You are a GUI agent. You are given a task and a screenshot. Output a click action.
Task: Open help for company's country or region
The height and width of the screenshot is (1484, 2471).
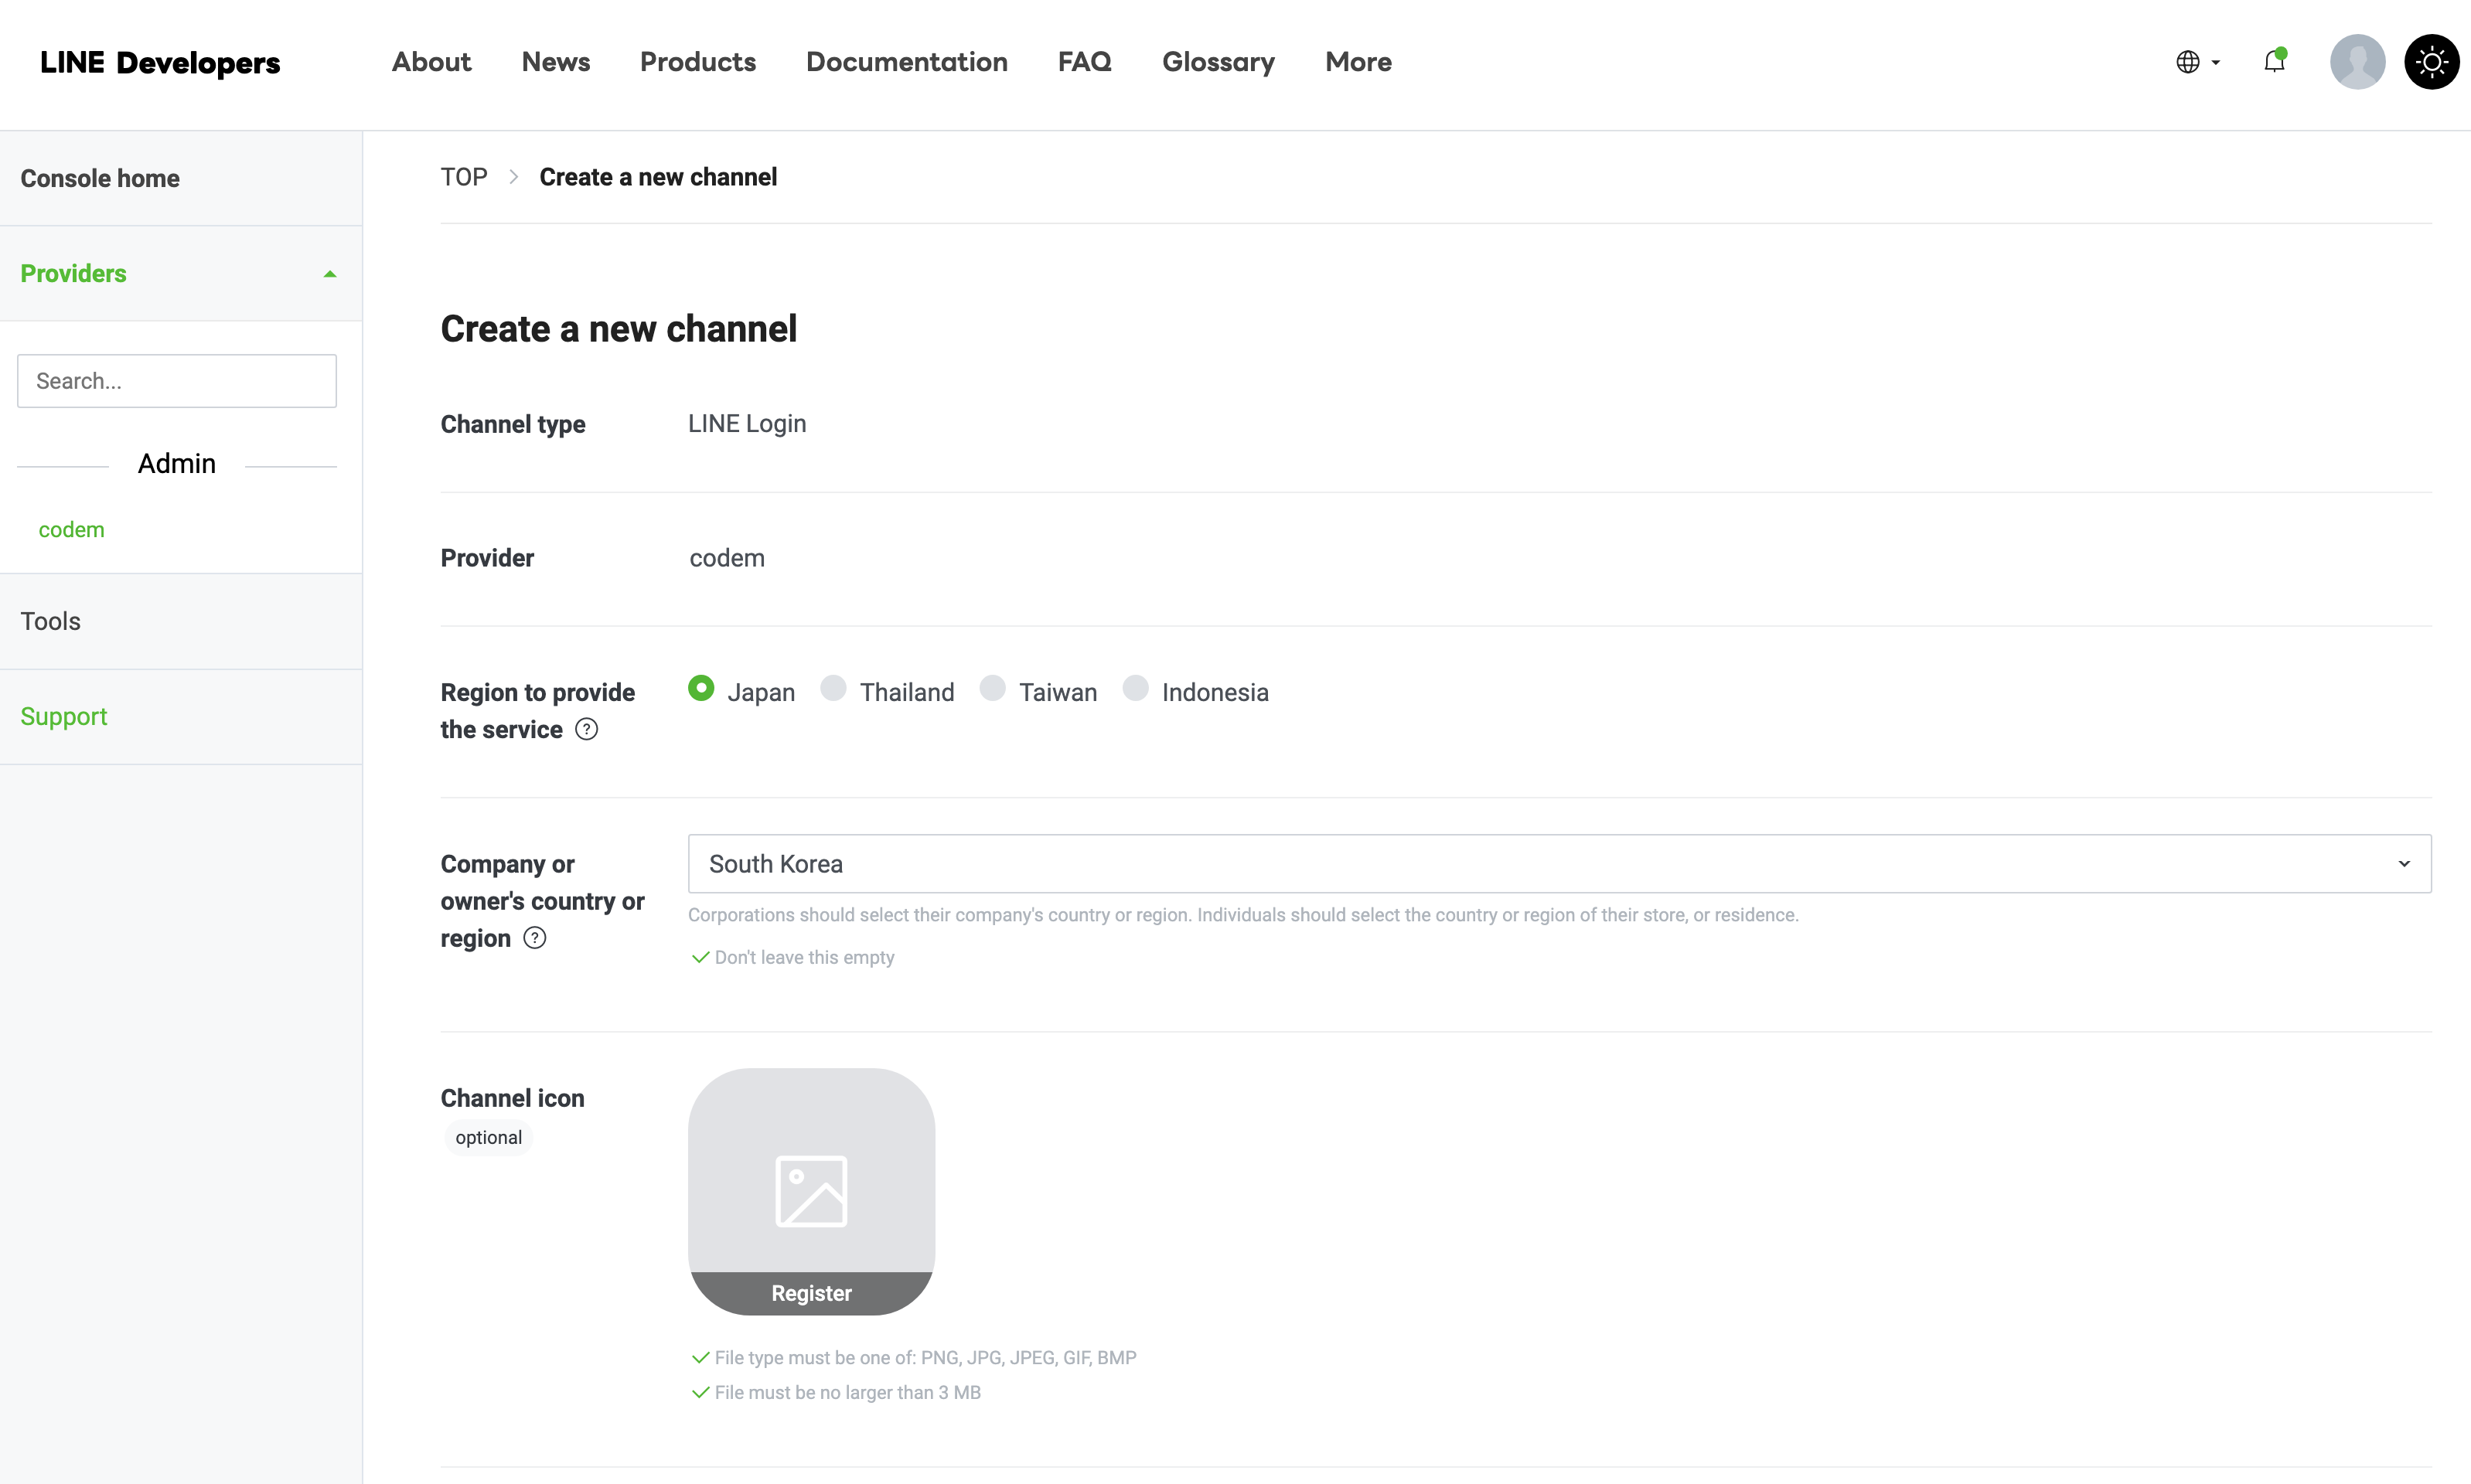(535, 938)
